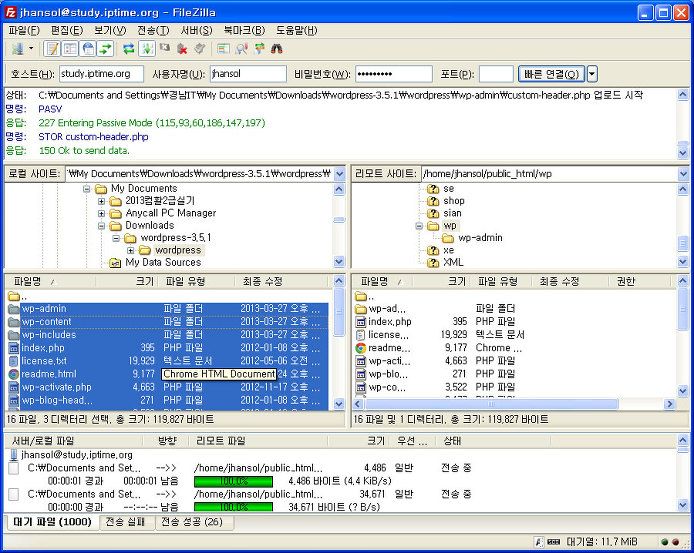Viewport: 694px width, 553px height.
Task: Select My Data Sources in local tree
Action: (163, 263)
